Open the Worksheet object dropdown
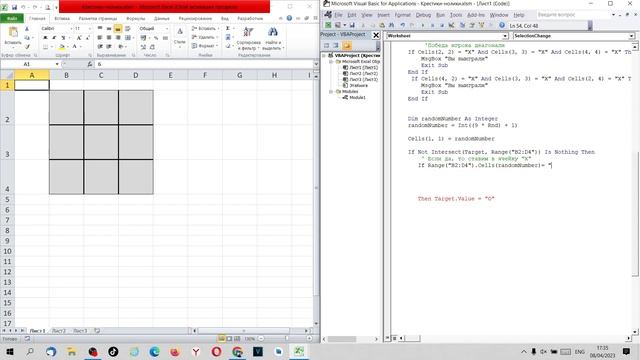Viewport: 640px width, 360px height. coord(505,36)
